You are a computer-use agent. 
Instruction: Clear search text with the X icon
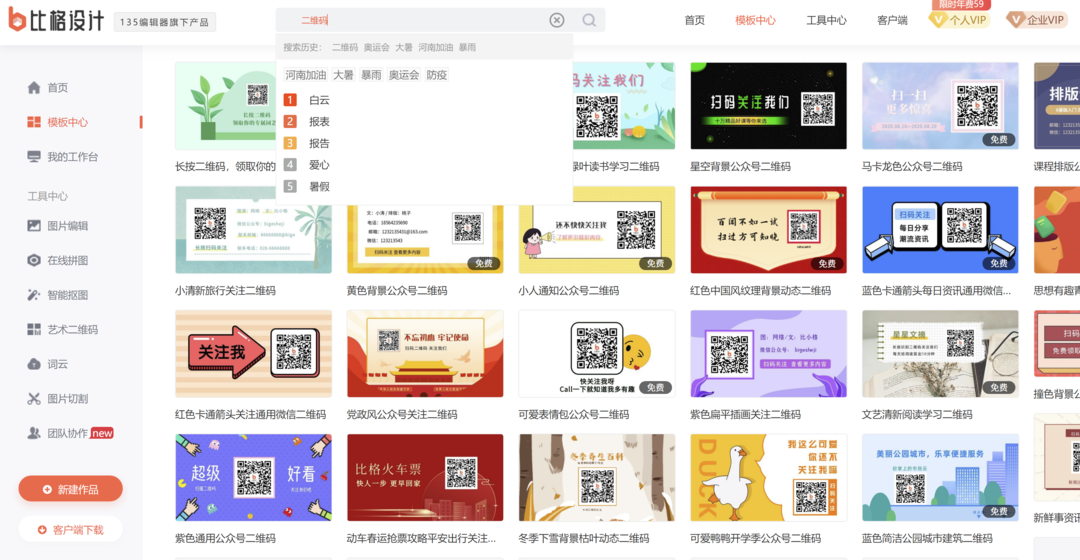click(557, 20)
